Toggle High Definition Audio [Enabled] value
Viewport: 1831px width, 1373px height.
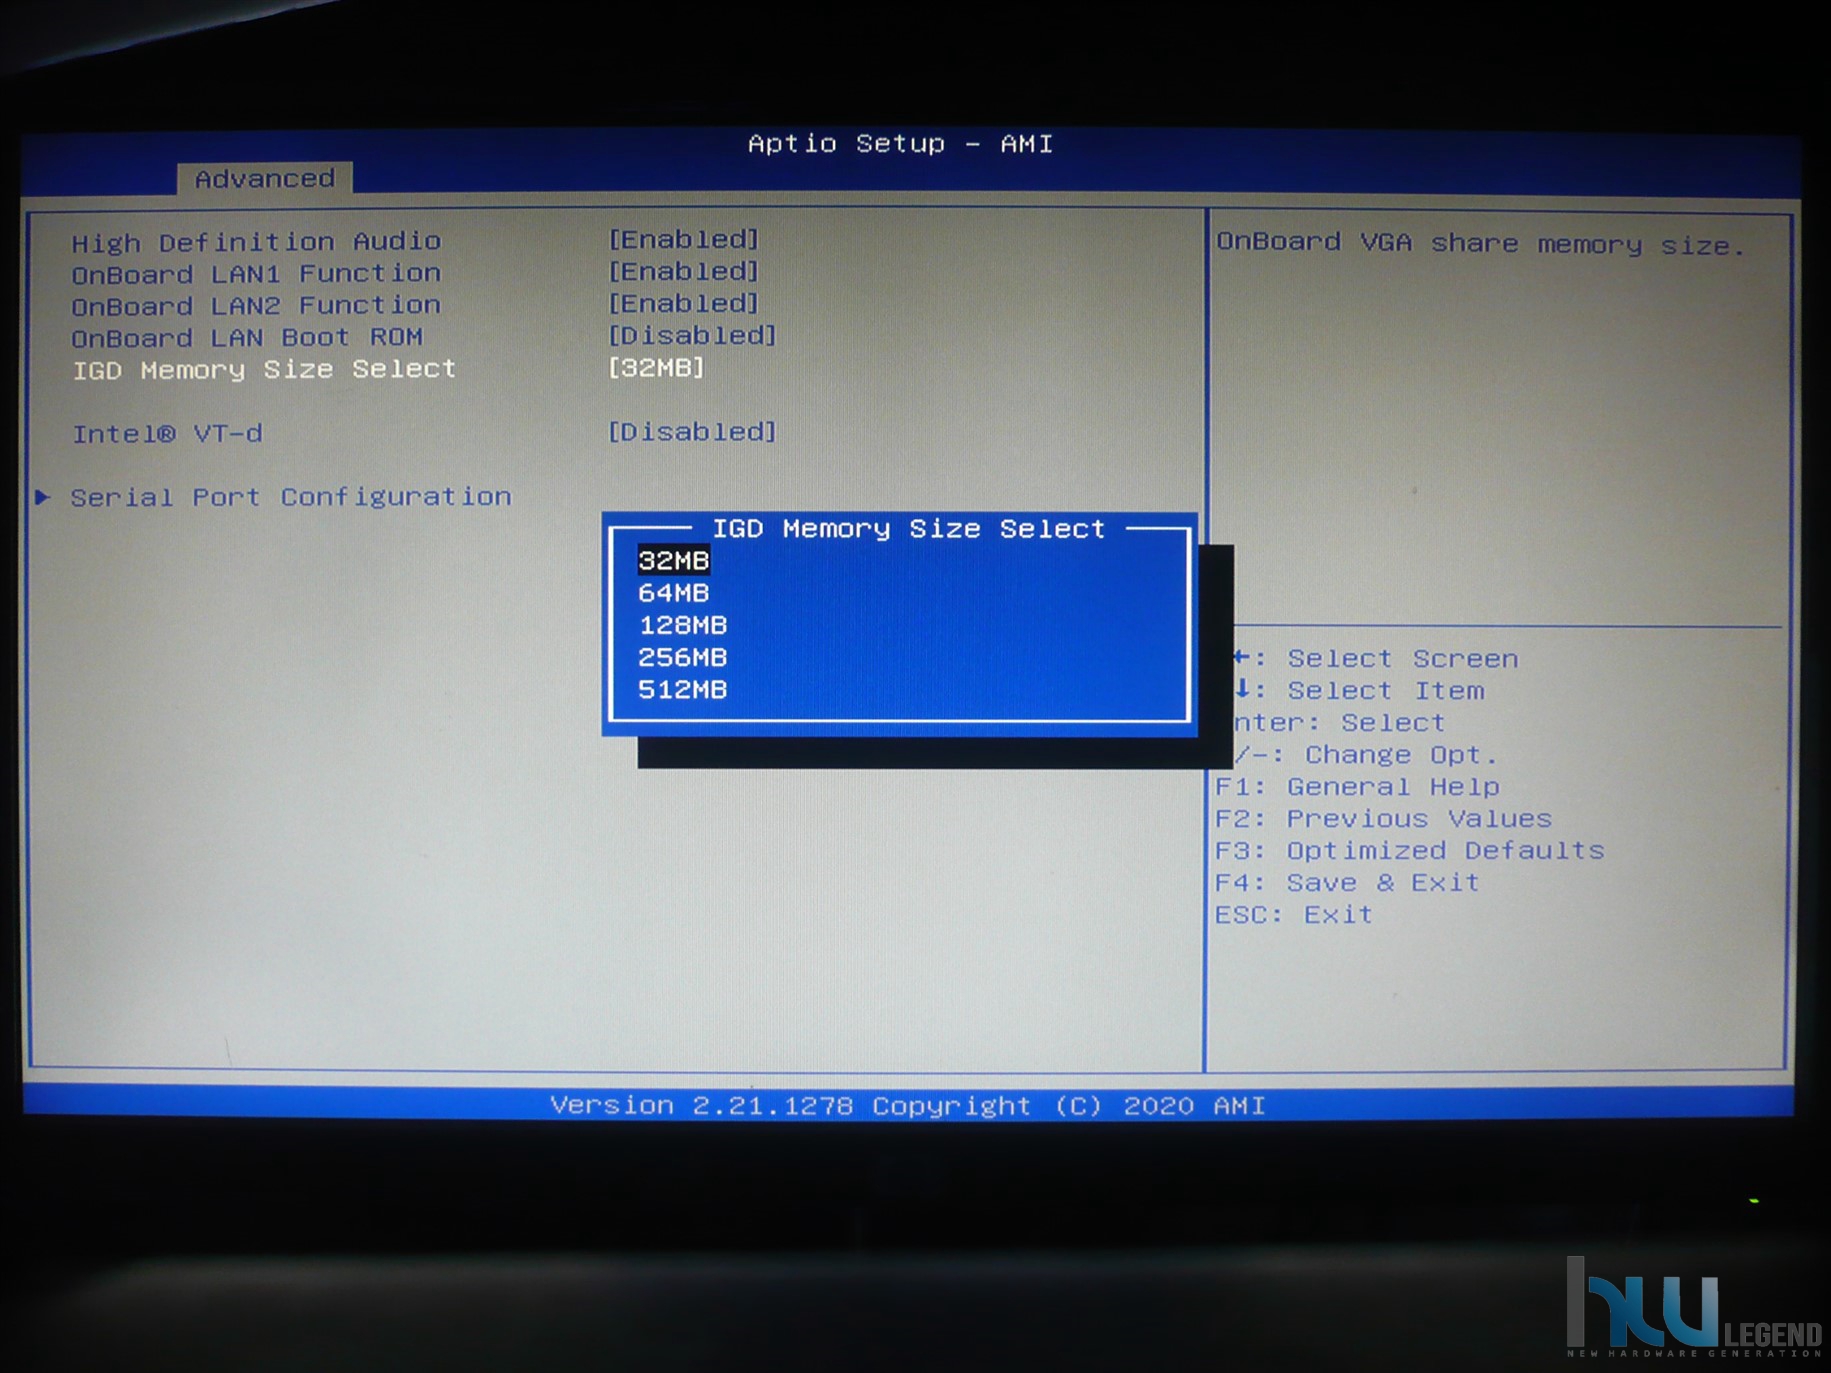point(684,239)
